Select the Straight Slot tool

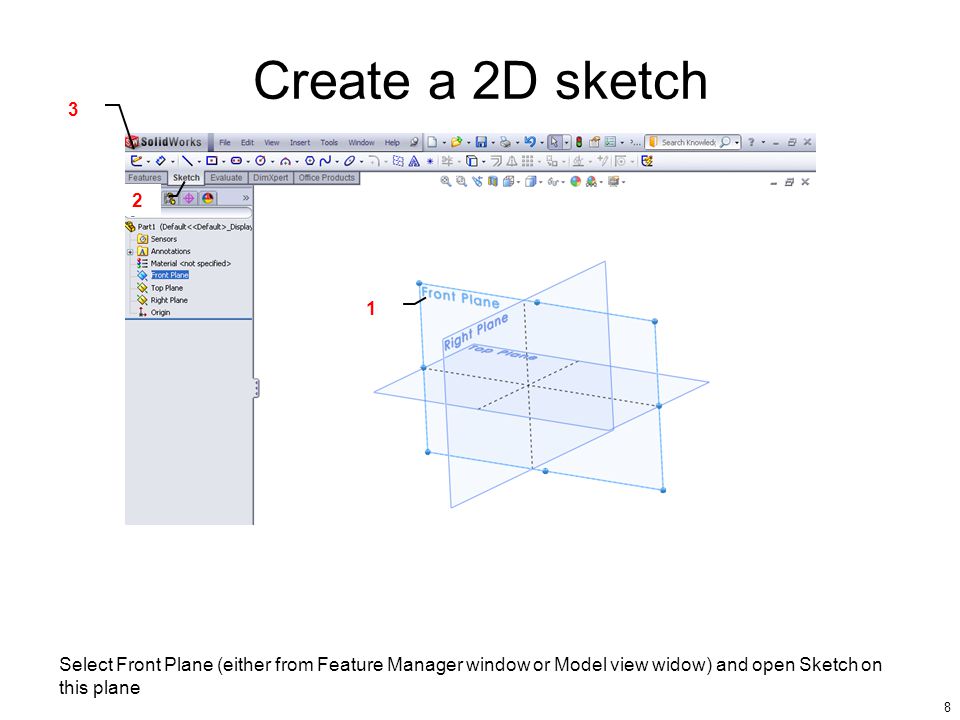[236, 161]
